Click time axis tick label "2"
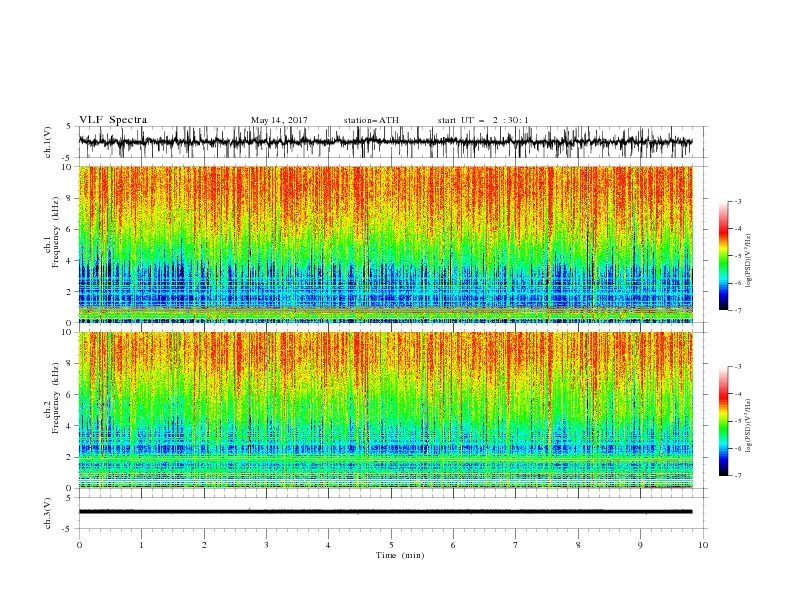The width and height of the screenshot is (792, 612). pyautogui.click(x=204, y=545)
